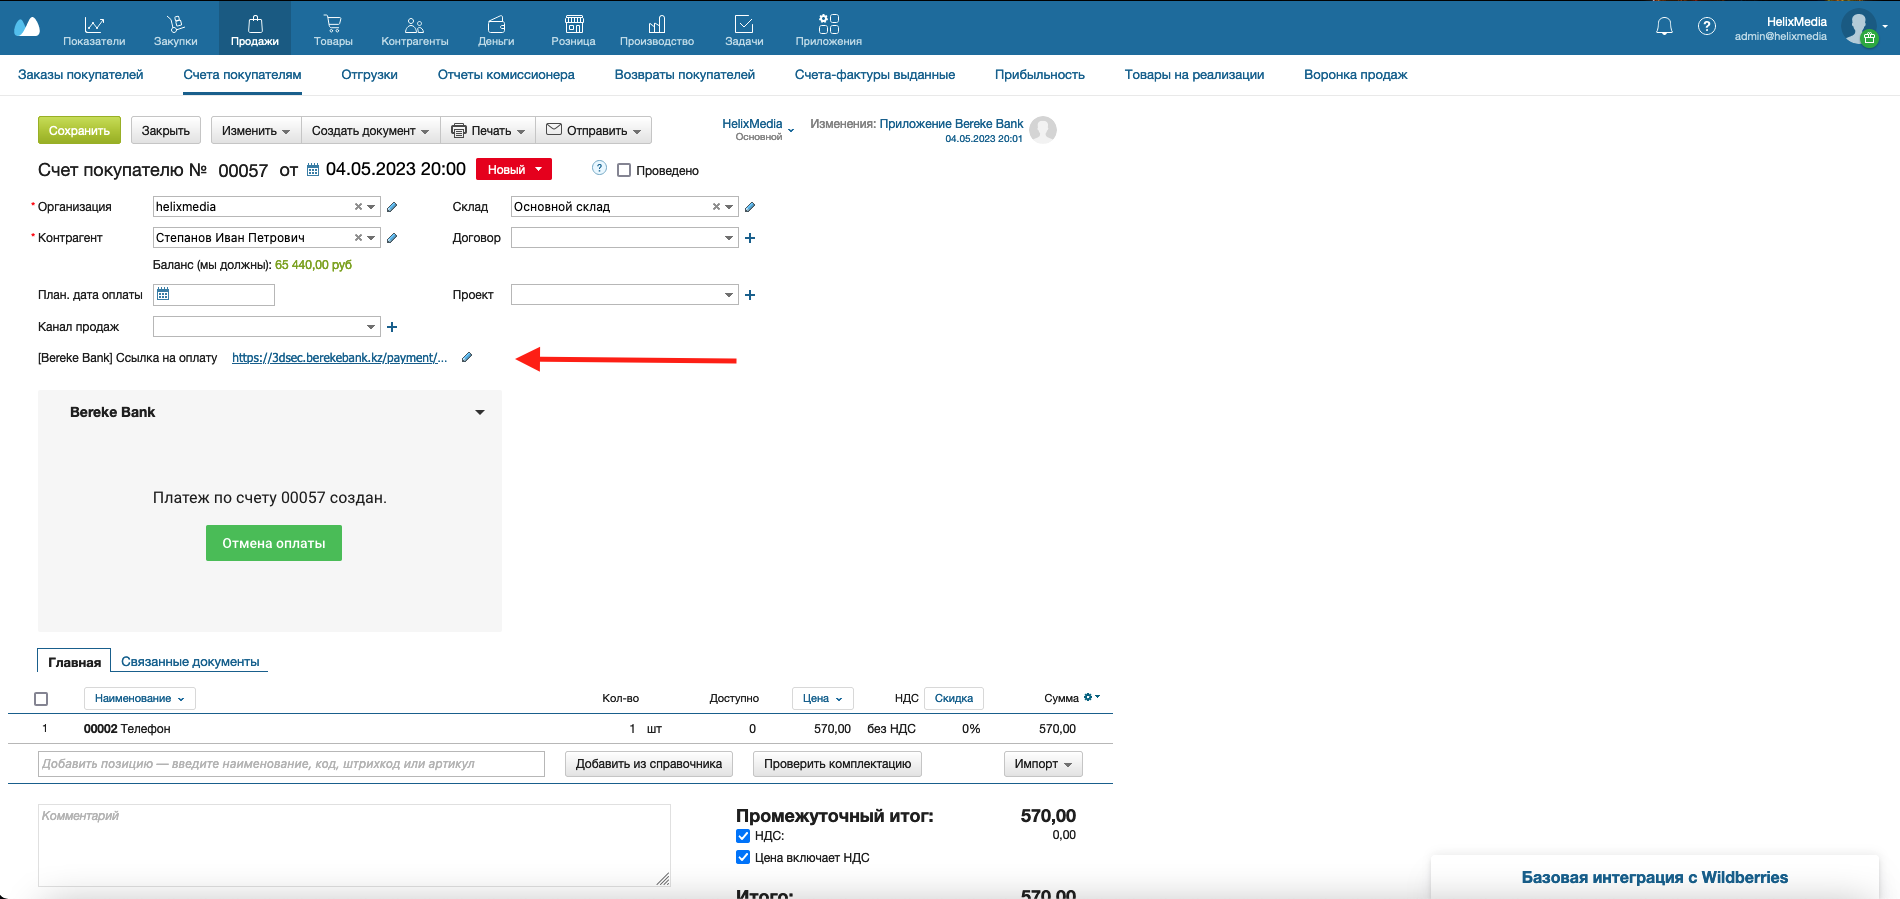Image resolution: width=1900 pixels, height=899 pixels.
Task: Edit the Организация with pencil icon
Action: (x=392, y=207)
